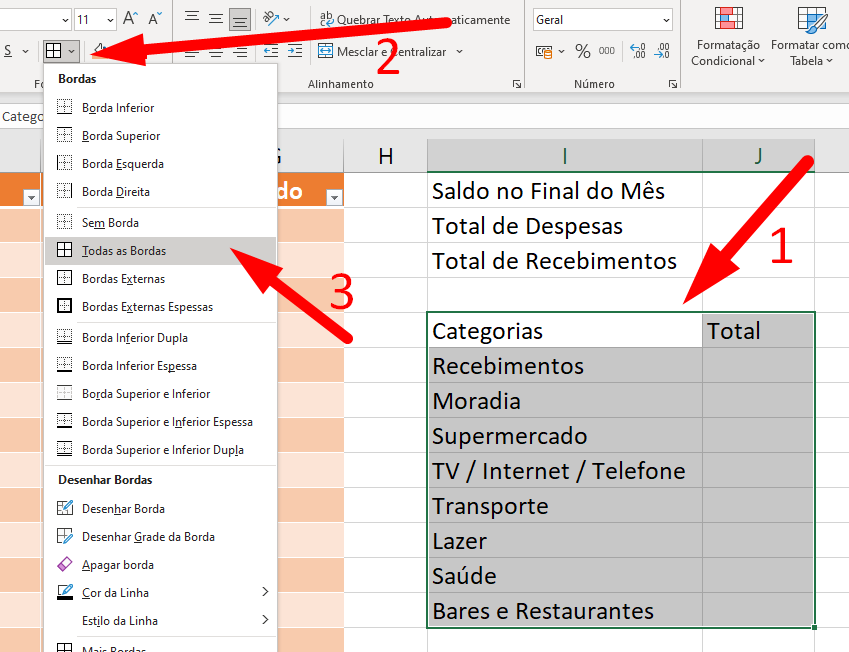
Task: Select the Bares e Restaurantes cell
Action: point(565,611)
